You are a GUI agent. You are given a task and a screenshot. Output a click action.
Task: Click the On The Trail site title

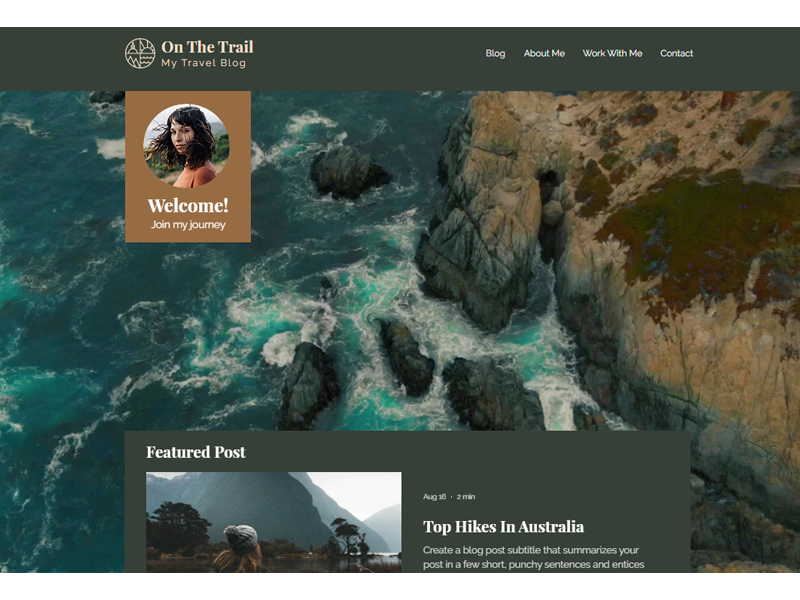(207, 47)
